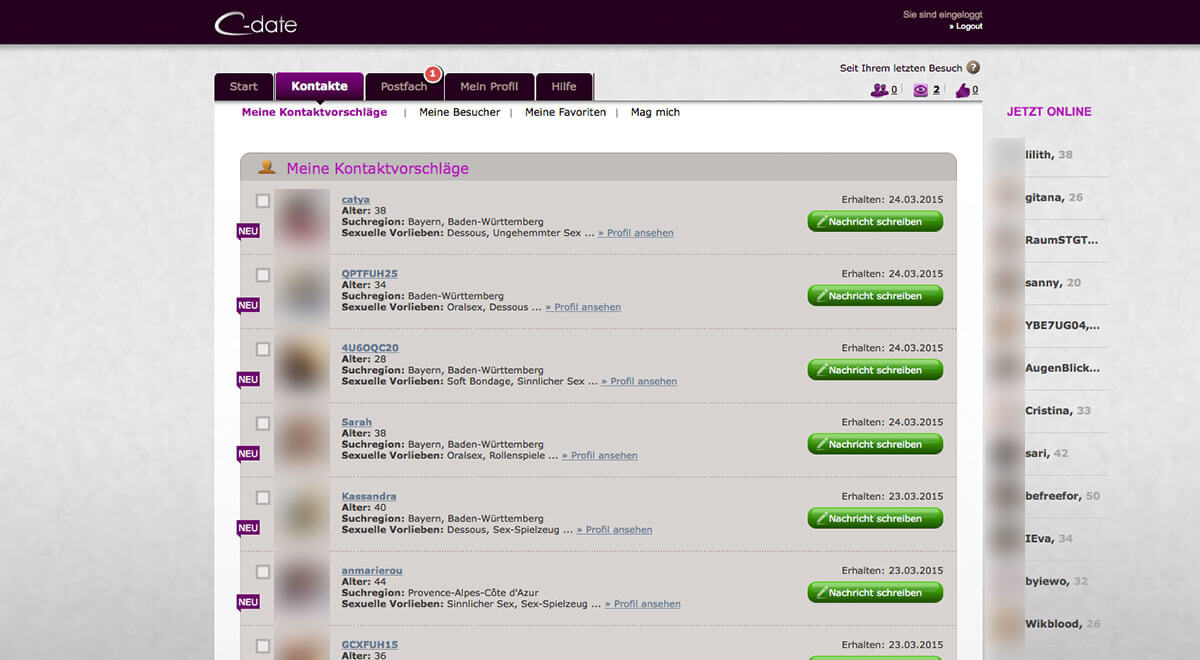Click the person icon beside Meine Kontaktvorschläge heading
The width and height of the screenshot is (1200, 660).
pos(267,168)
